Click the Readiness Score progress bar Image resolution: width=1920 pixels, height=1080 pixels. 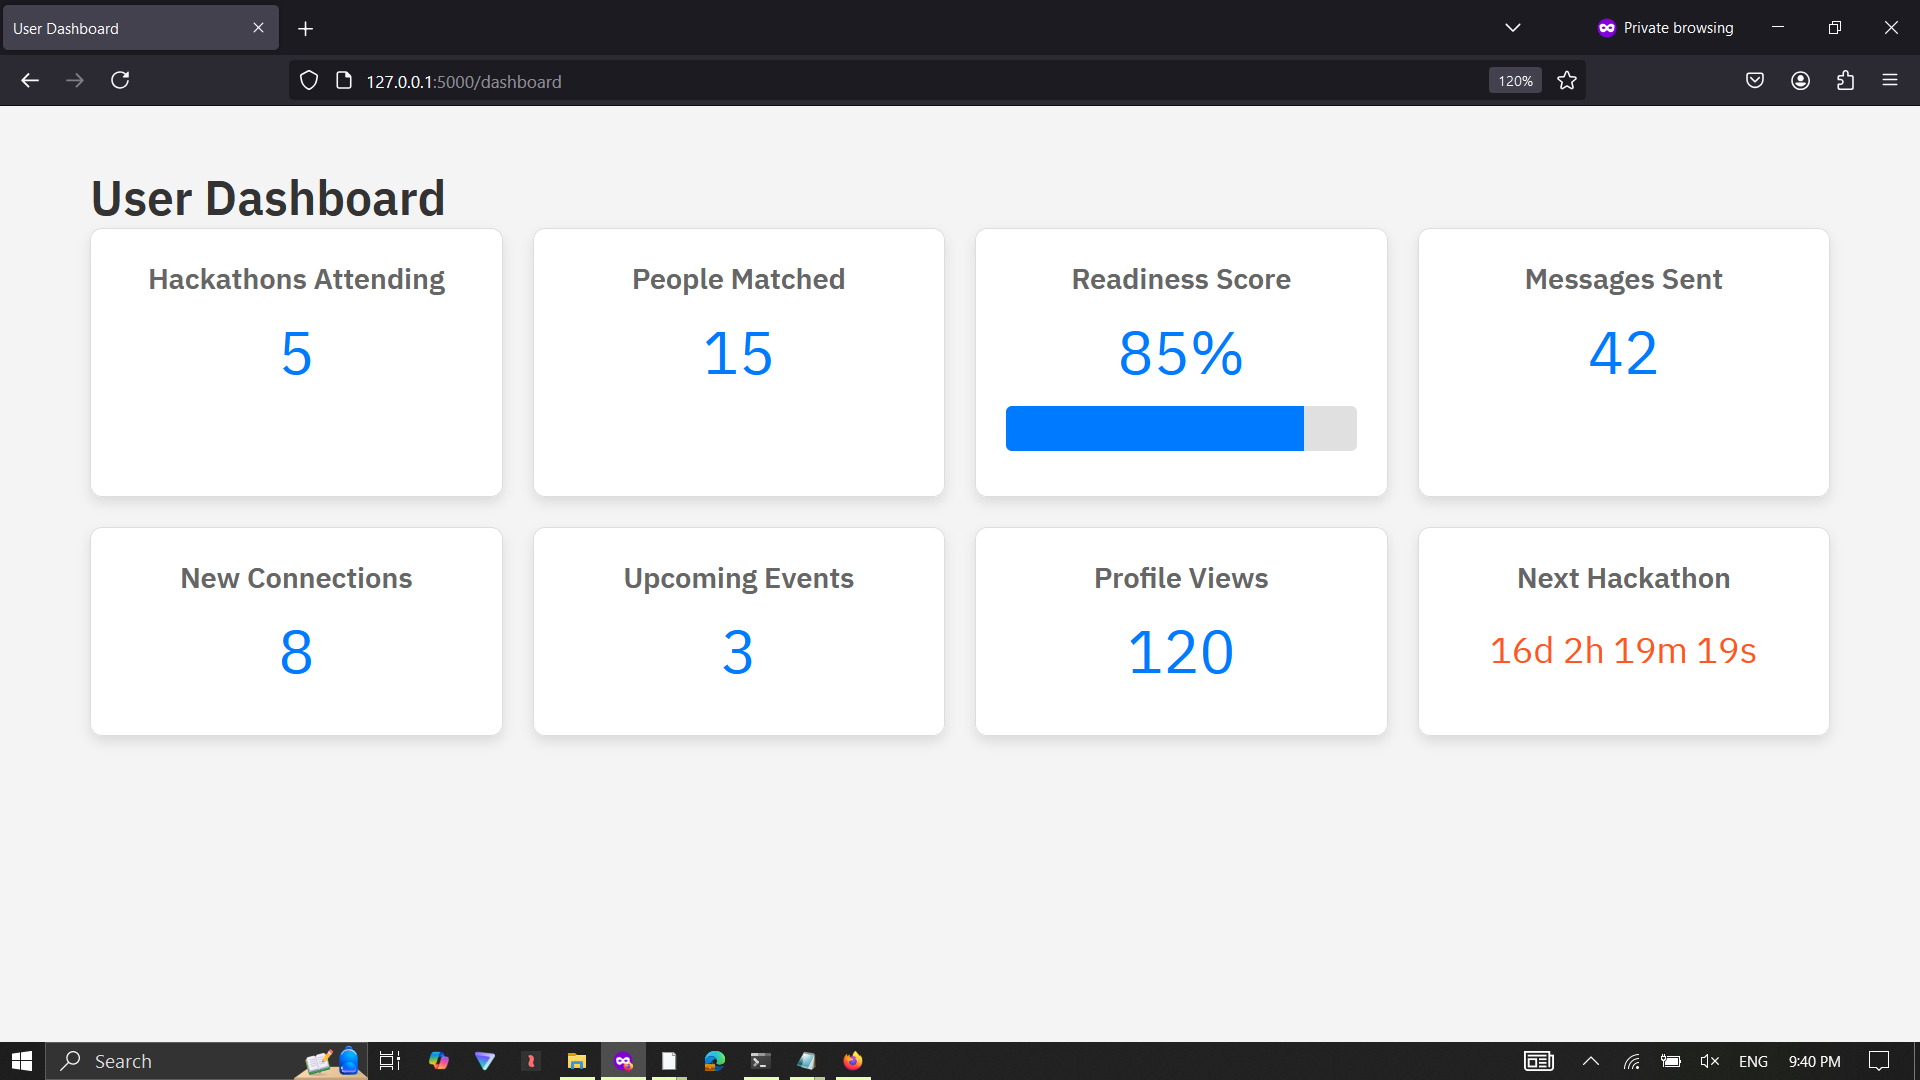point(1181,428)
